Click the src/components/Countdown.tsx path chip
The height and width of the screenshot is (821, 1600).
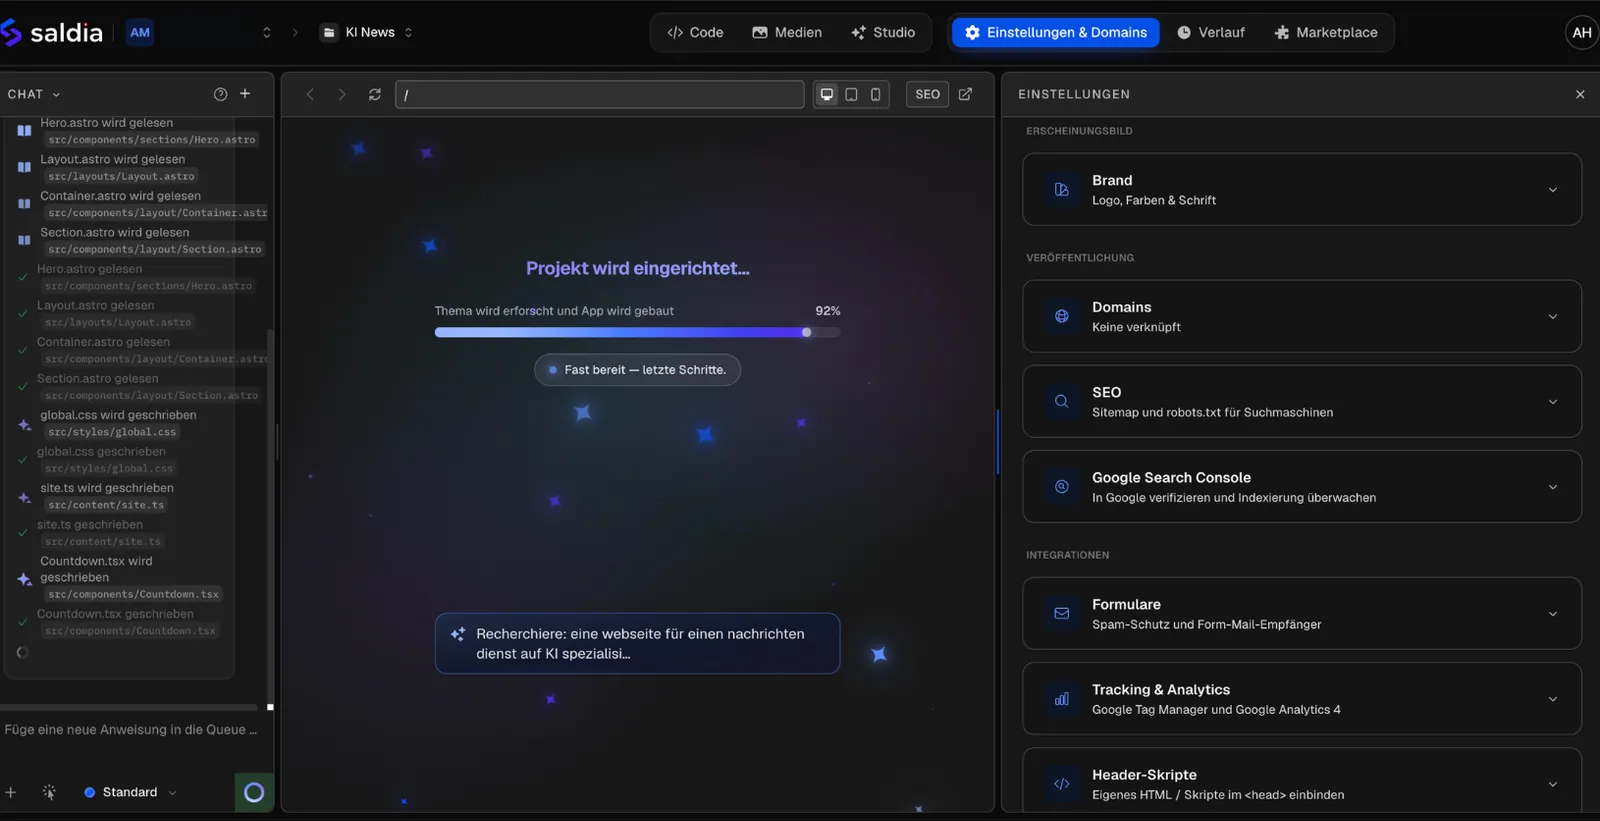[133, 594]
